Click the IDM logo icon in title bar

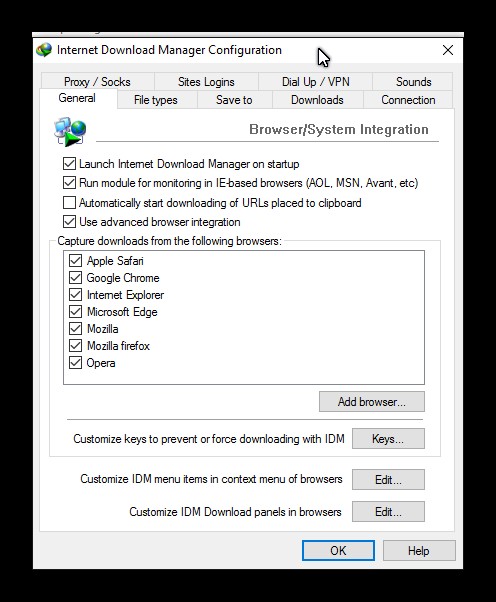44,50
